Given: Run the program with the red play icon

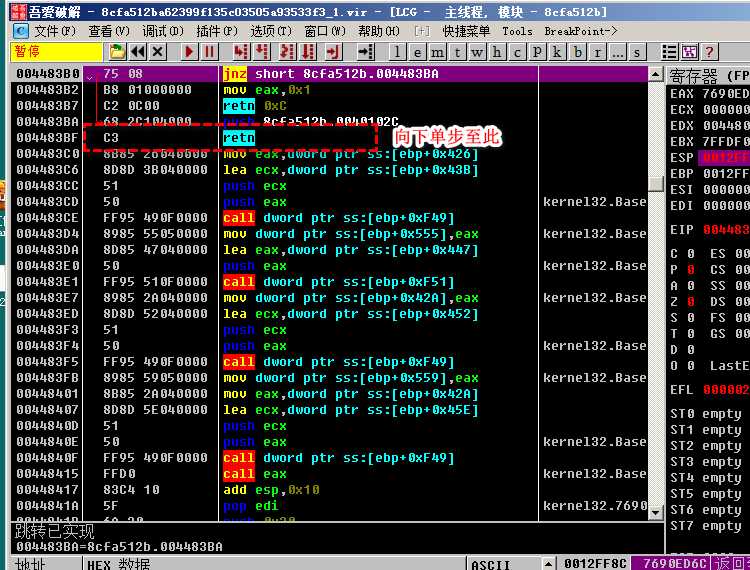Looking at the screenshot, I should [189, 52].
